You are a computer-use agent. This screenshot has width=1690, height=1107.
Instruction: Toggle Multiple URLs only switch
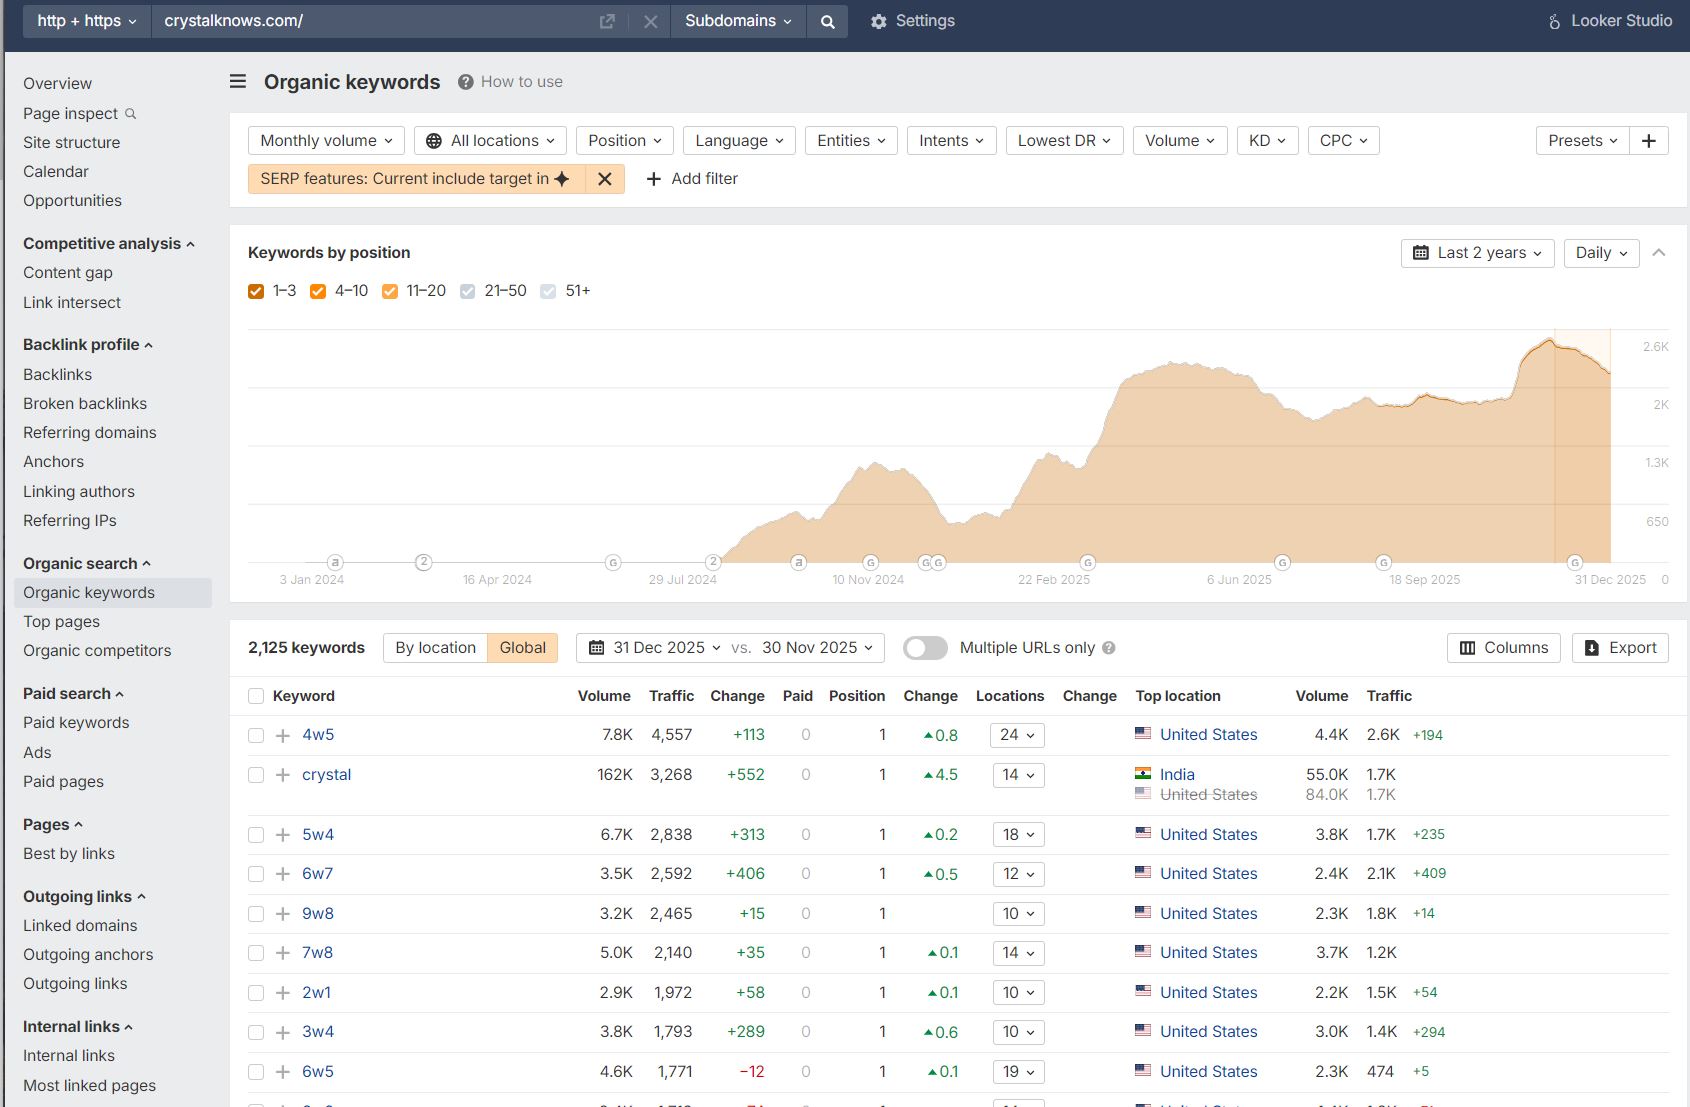coord(925,648)
